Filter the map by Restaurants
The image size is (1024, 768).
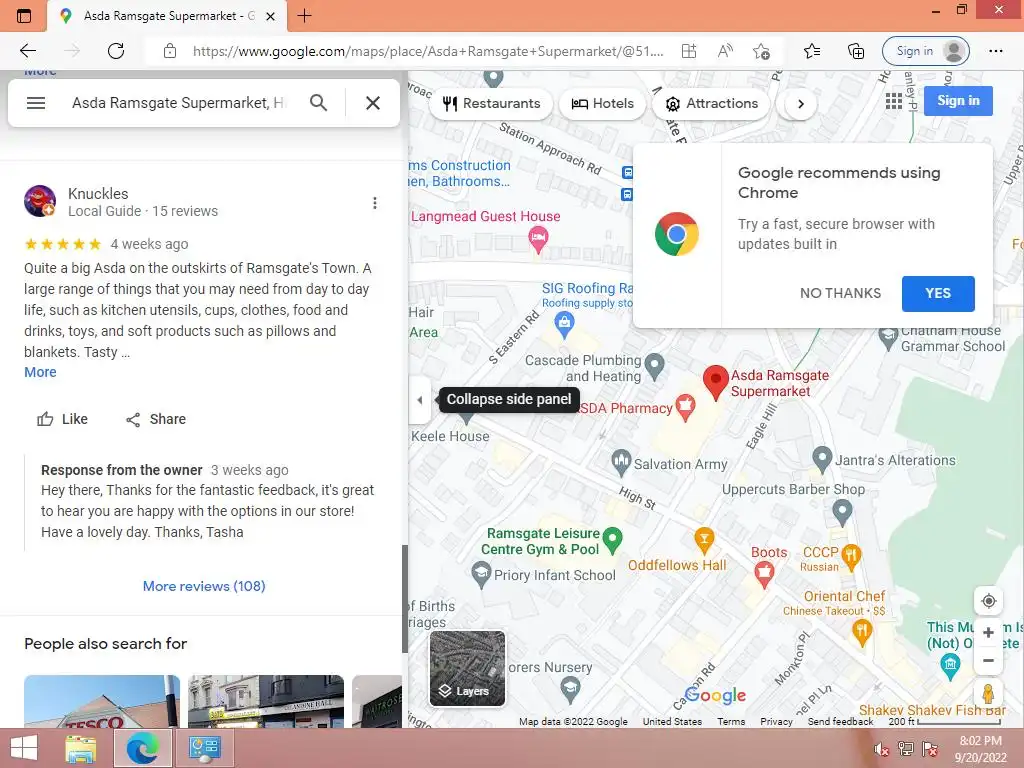coord(491,104)
